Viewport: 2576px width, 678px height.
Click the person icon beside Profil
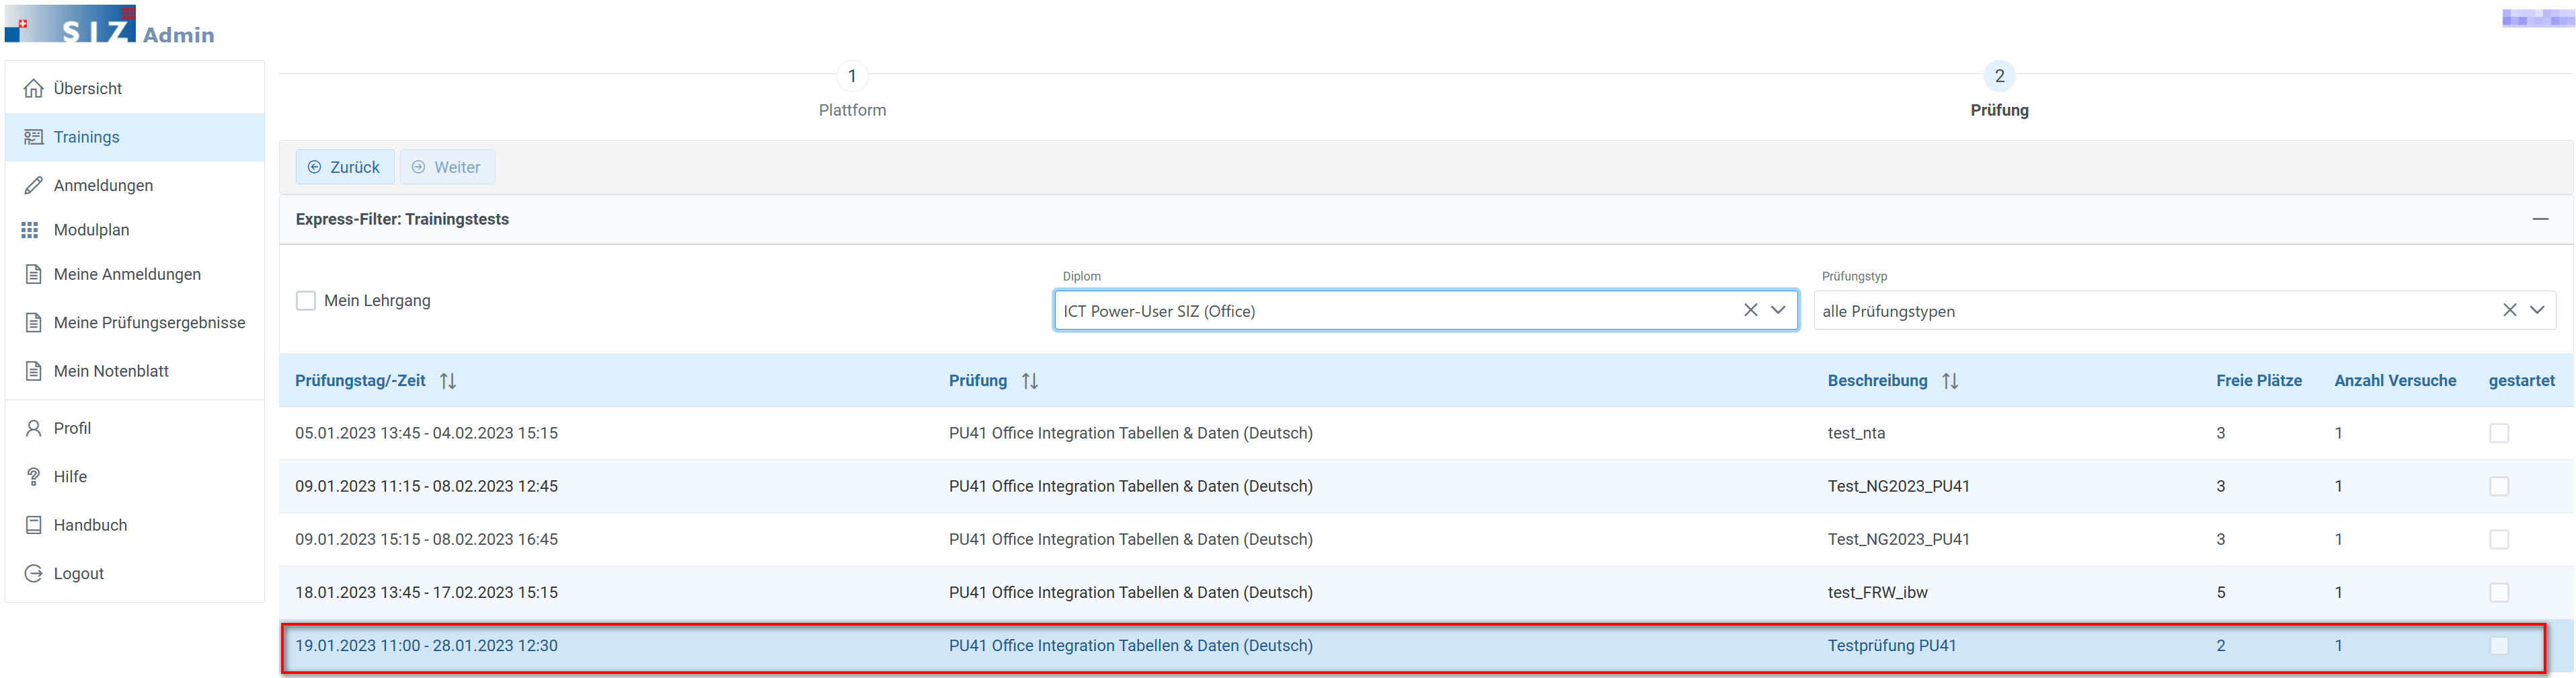(x=33, y=428)
